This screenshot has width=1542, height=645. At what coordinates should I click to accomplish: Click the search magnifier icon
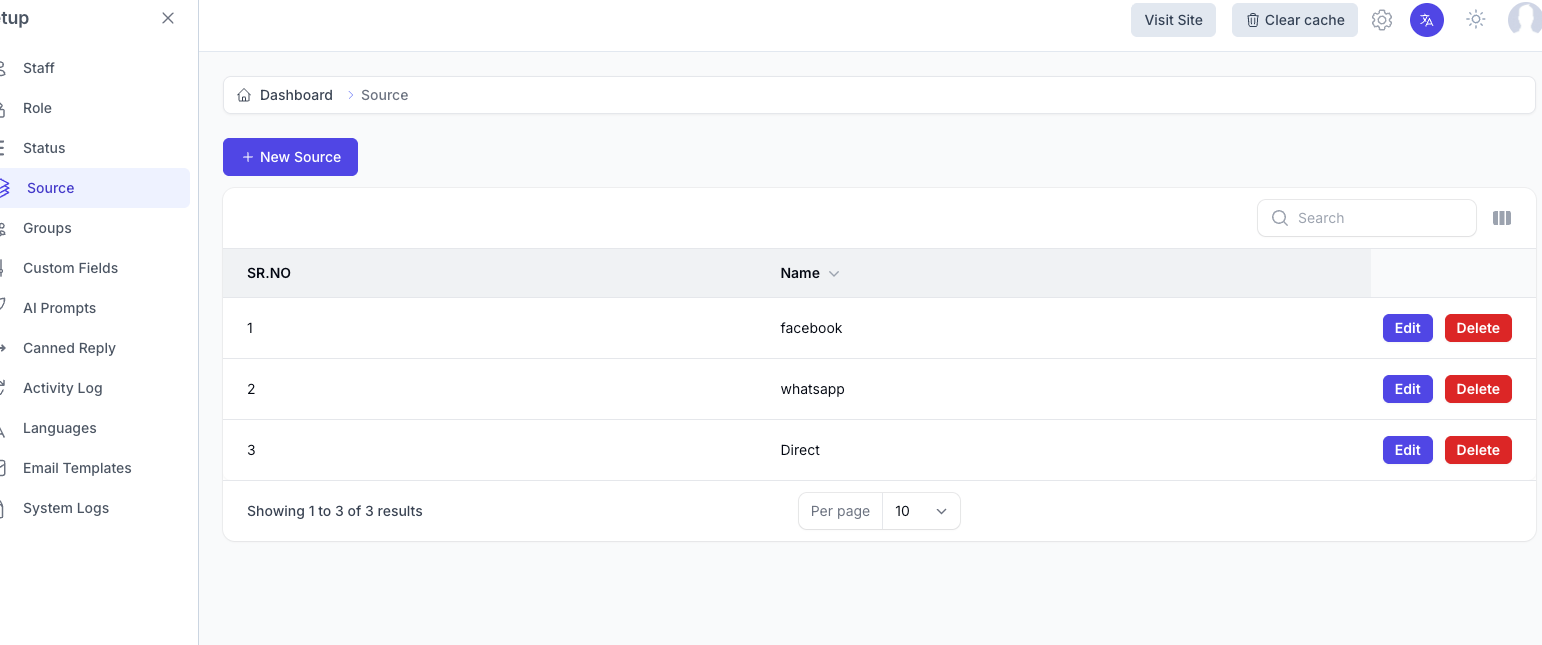point(1280,218)
